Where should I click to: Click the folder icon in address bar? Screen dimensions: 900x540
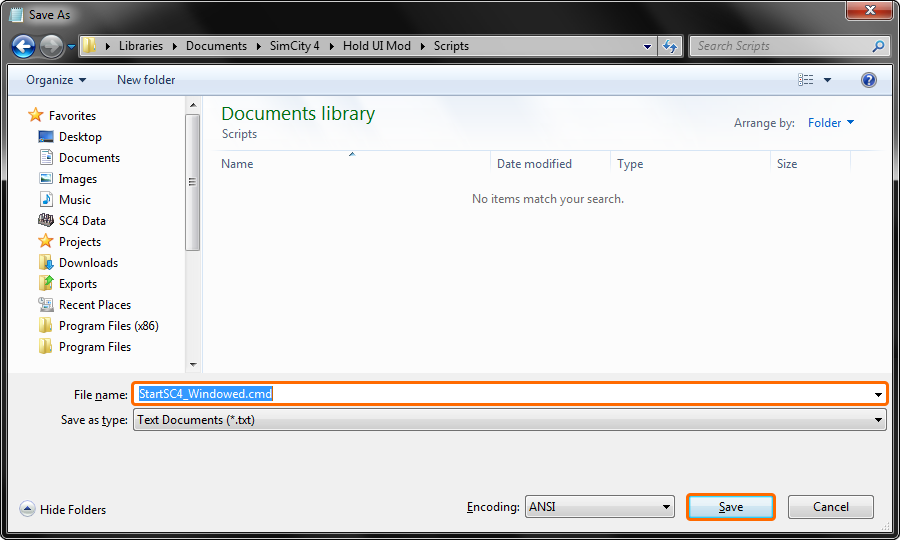click(89, 45)
